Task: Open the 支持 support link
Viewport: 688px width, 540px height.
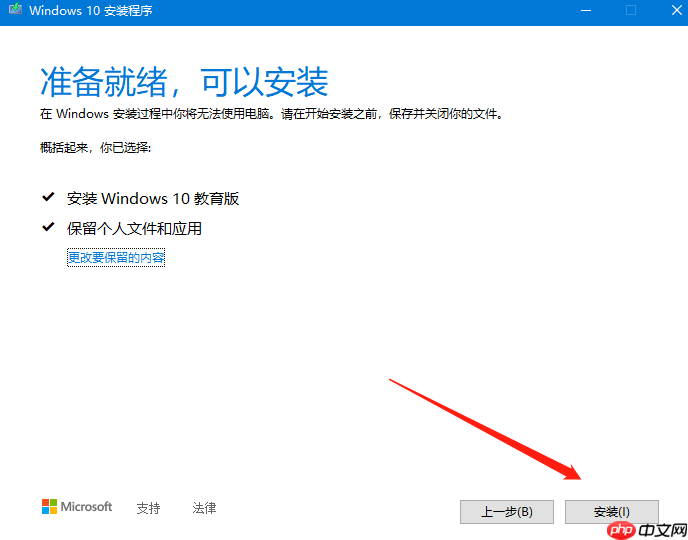Action: (x=148, y=508)
